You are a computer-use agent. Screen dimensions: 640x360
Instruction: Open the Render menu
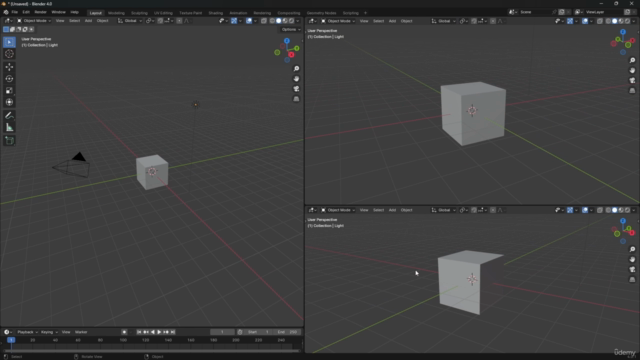point(40,12)
